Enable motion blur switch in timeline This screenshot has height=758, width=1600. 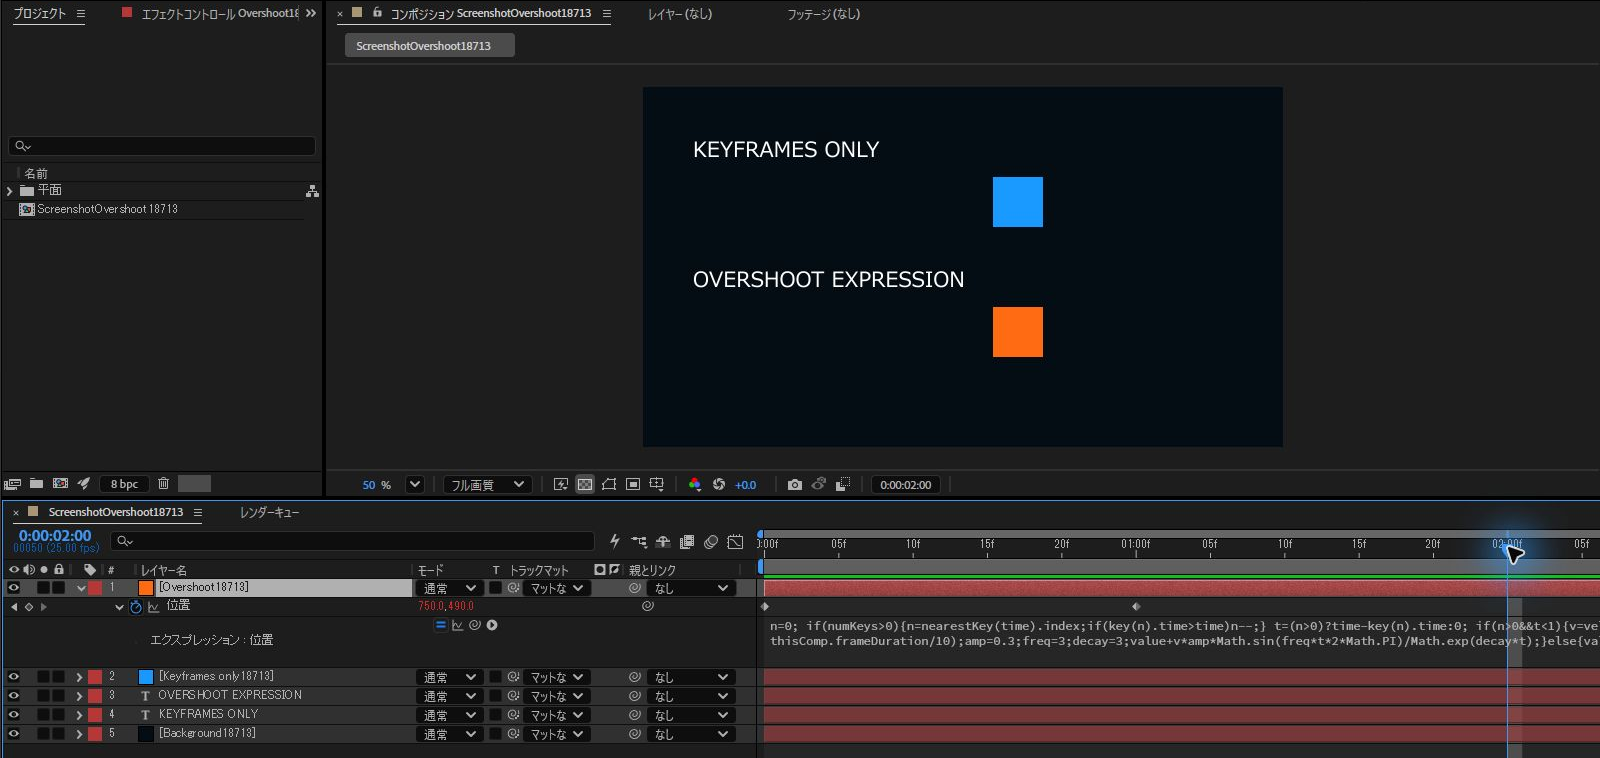(710, 542)
